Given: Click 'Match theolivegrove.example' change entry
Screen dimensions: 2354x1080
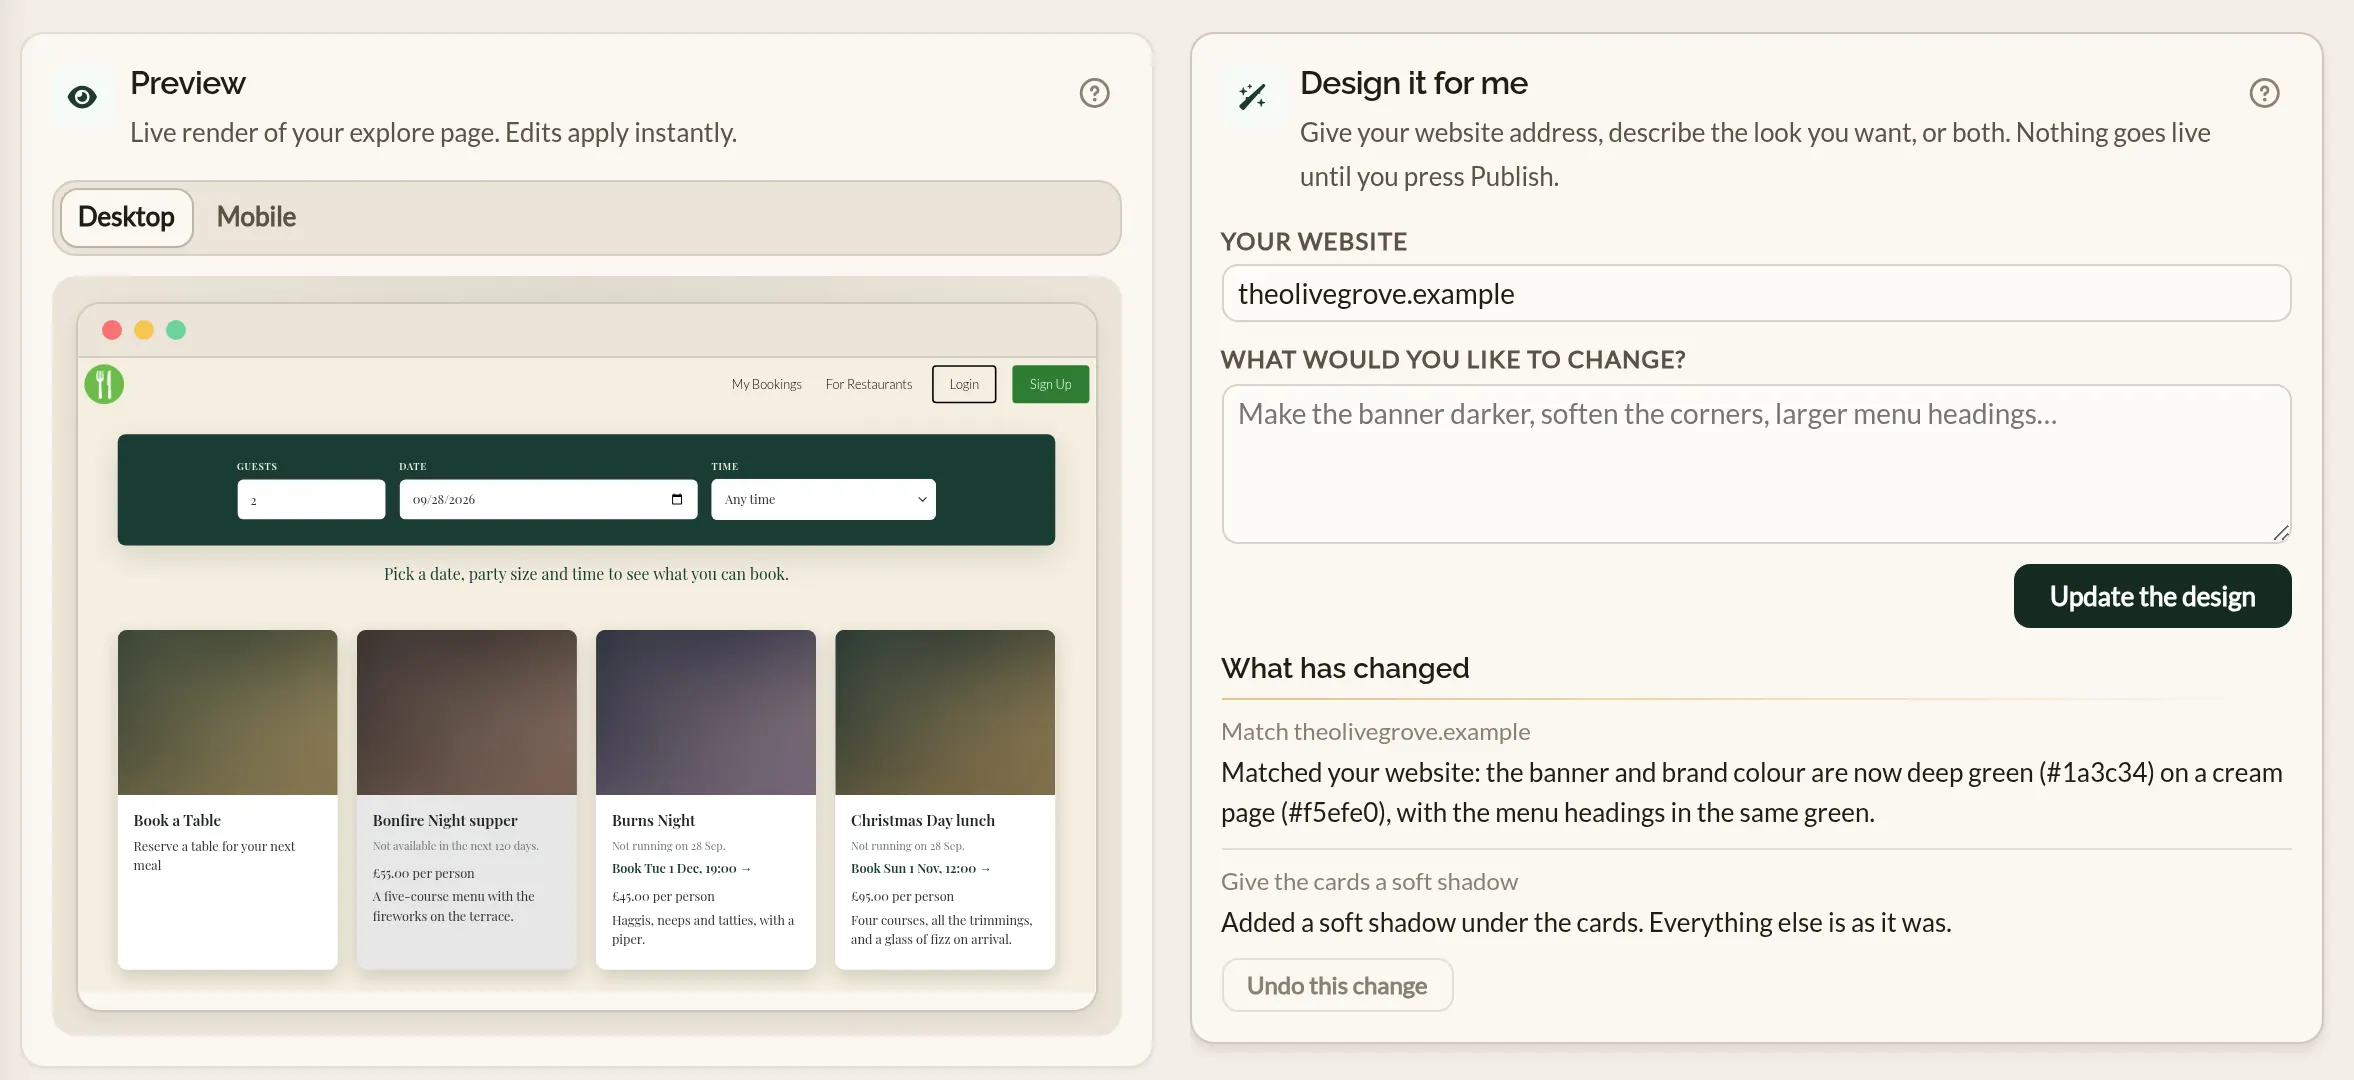Looking at the screenshot, I should coord(1375,731).
